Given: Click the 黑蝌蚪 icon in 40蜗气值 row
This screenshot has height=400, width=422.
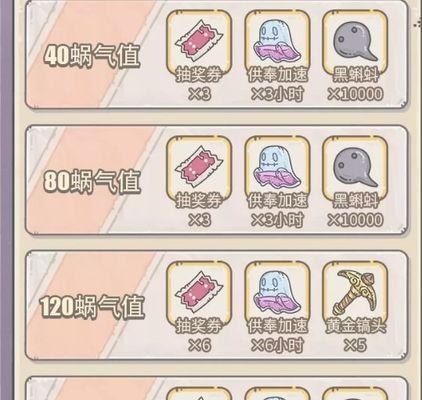Looking at the screenshot, I should click(355, 41).
